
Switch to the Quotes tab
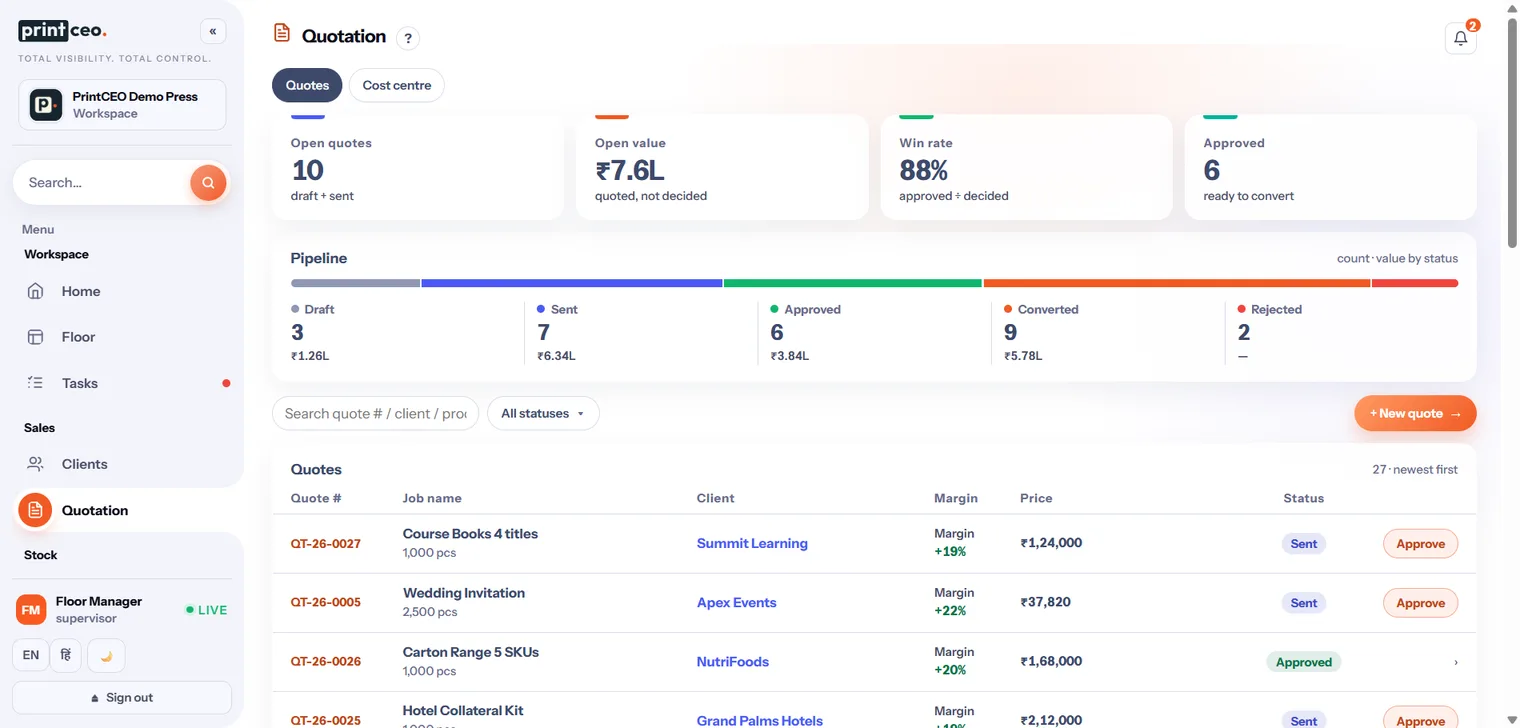[x=307, y=85]
